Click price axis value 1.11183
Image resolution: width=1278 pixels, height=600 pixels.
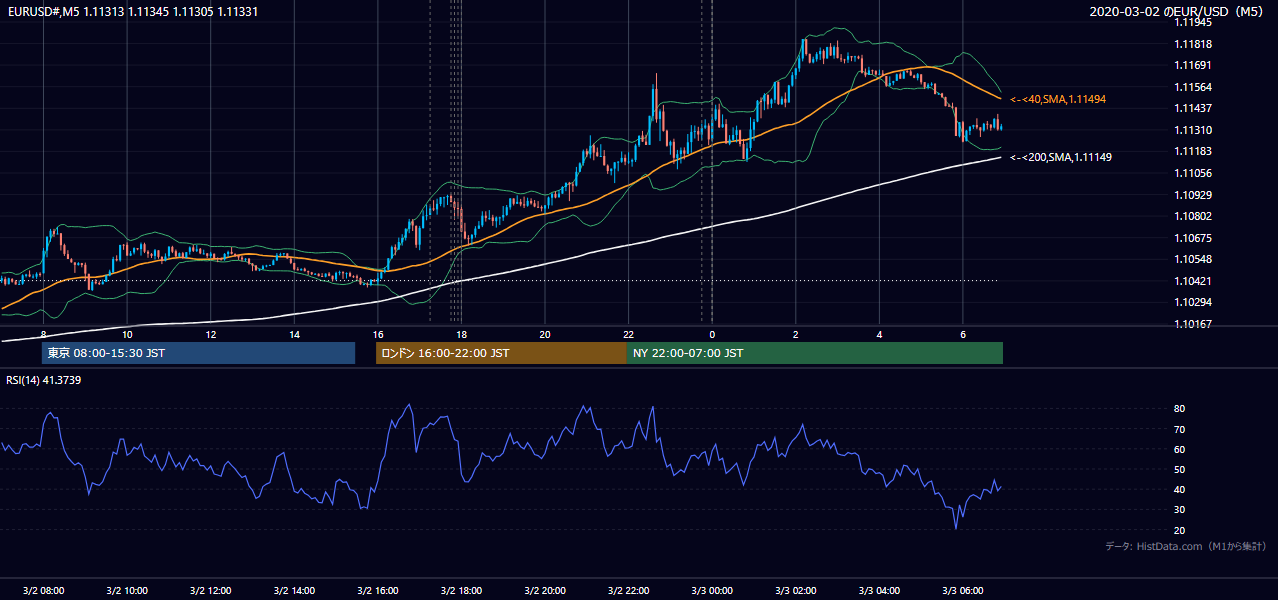[1194, 151]
